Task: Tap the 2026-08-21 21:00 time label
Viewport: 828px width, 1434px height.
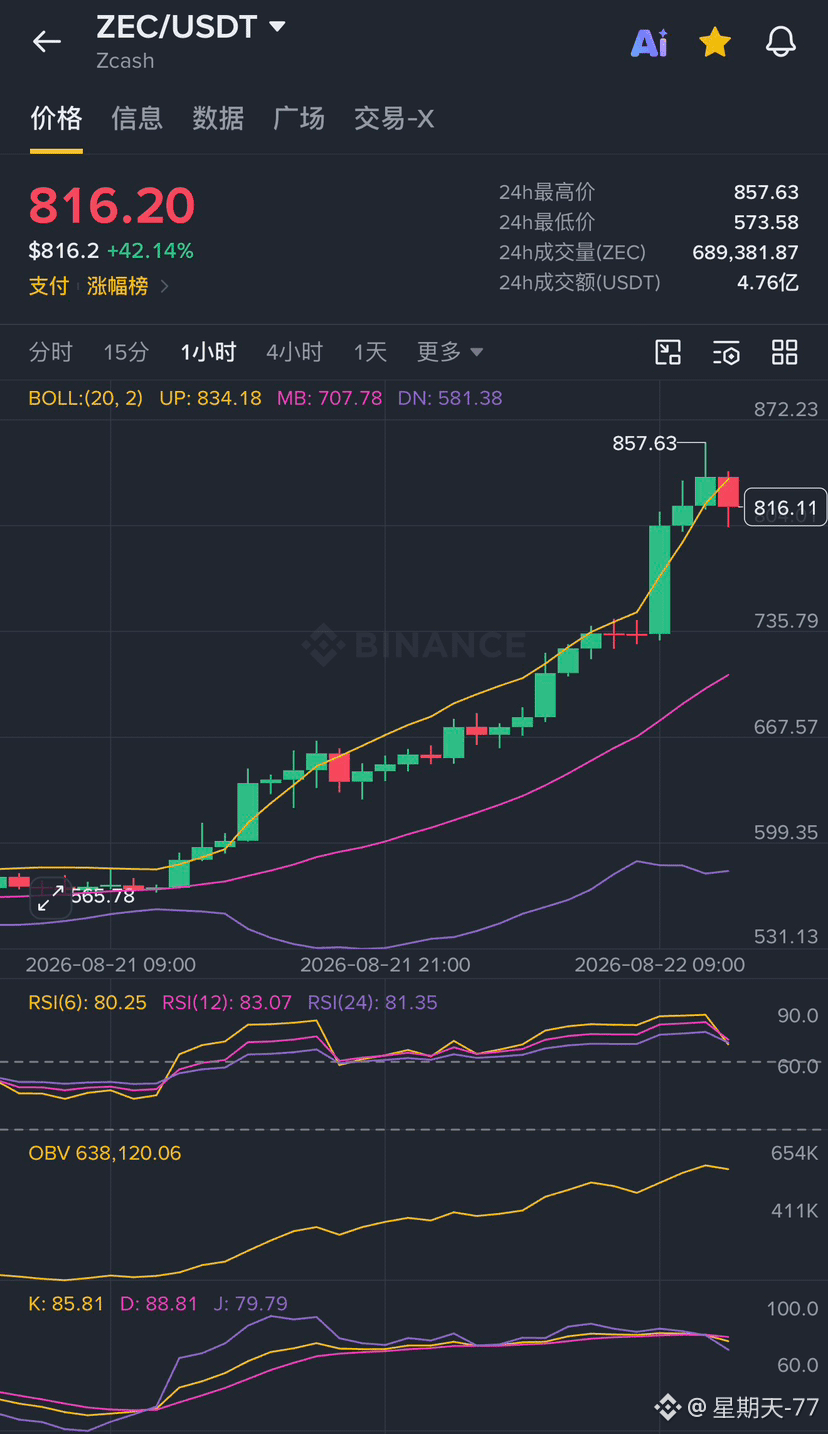Action: click(385, 965)
